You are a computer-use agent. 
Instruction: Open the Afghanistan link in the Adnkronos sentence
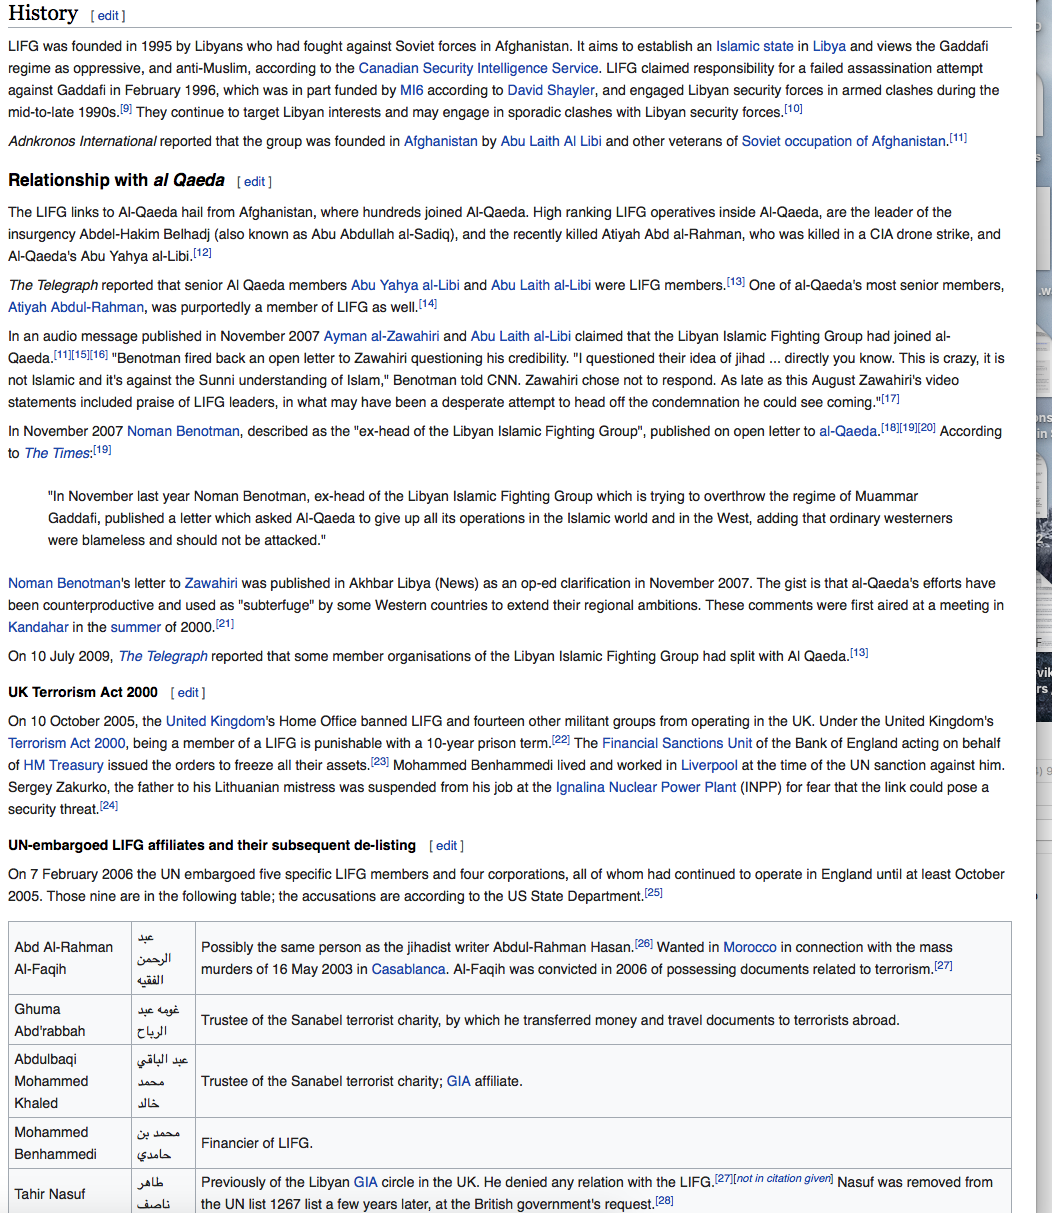[441, 141]
